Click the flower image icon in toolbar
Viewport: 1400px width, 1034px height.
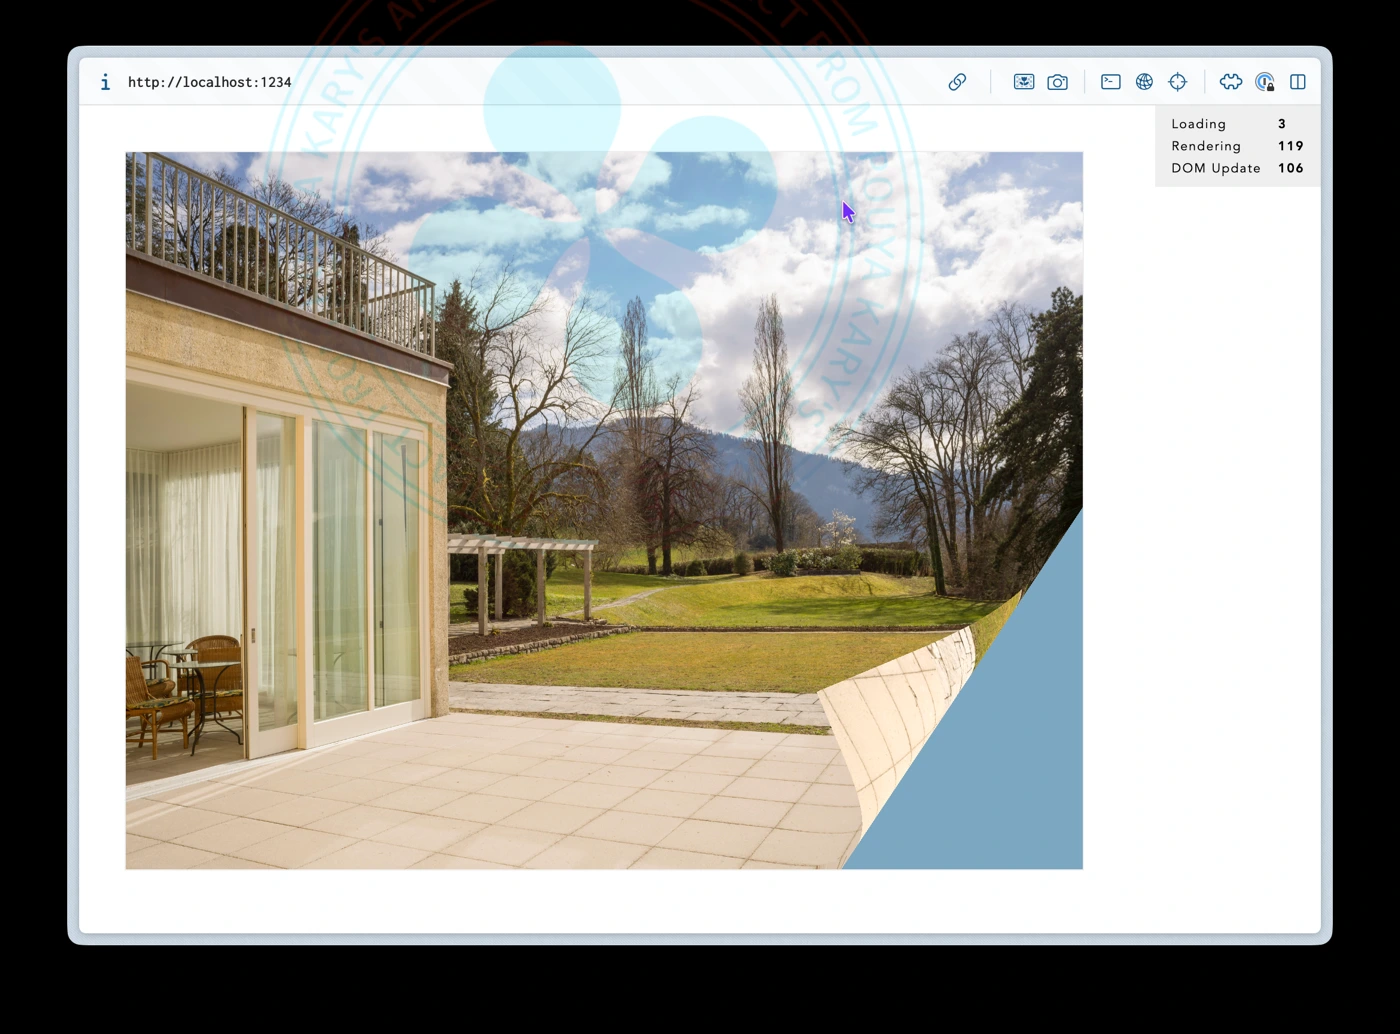point(1023,82)
